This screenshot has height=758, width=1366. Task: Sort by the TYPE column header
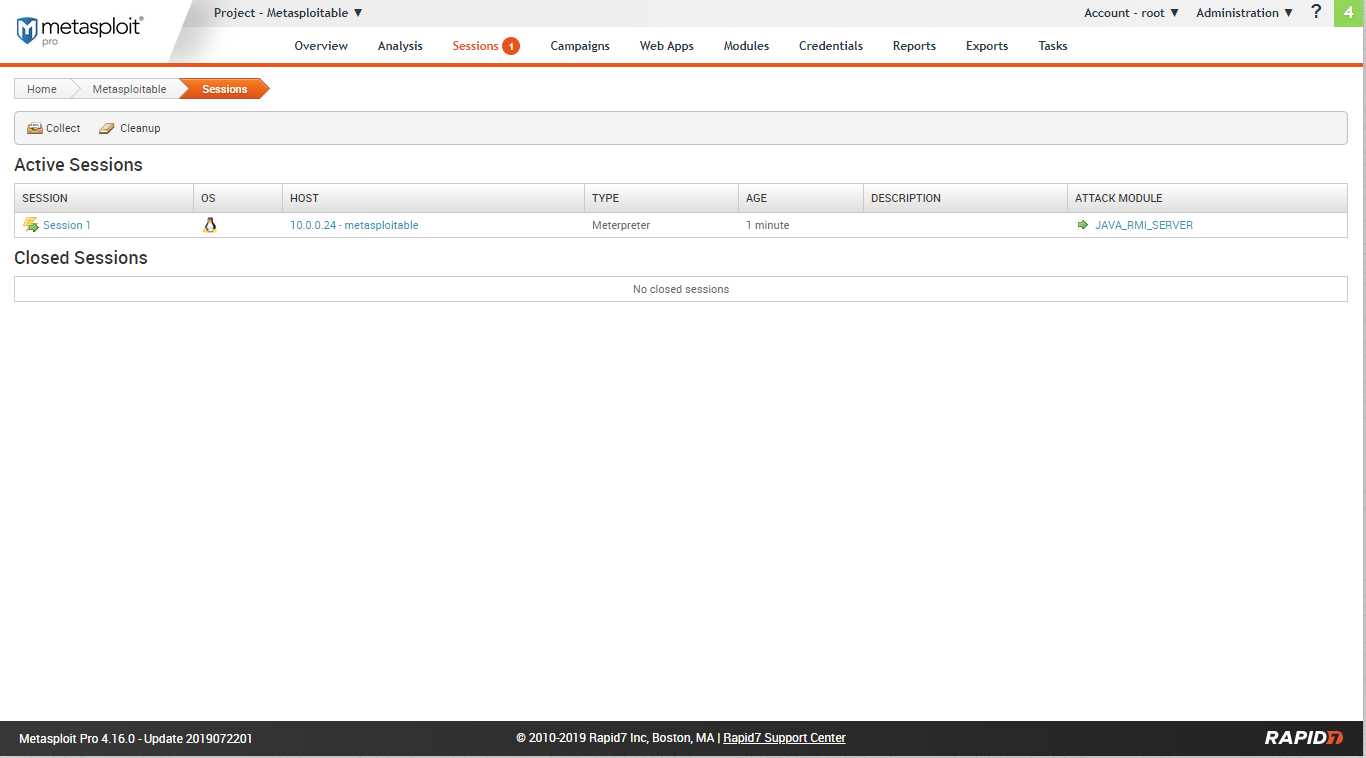[661, 198]
